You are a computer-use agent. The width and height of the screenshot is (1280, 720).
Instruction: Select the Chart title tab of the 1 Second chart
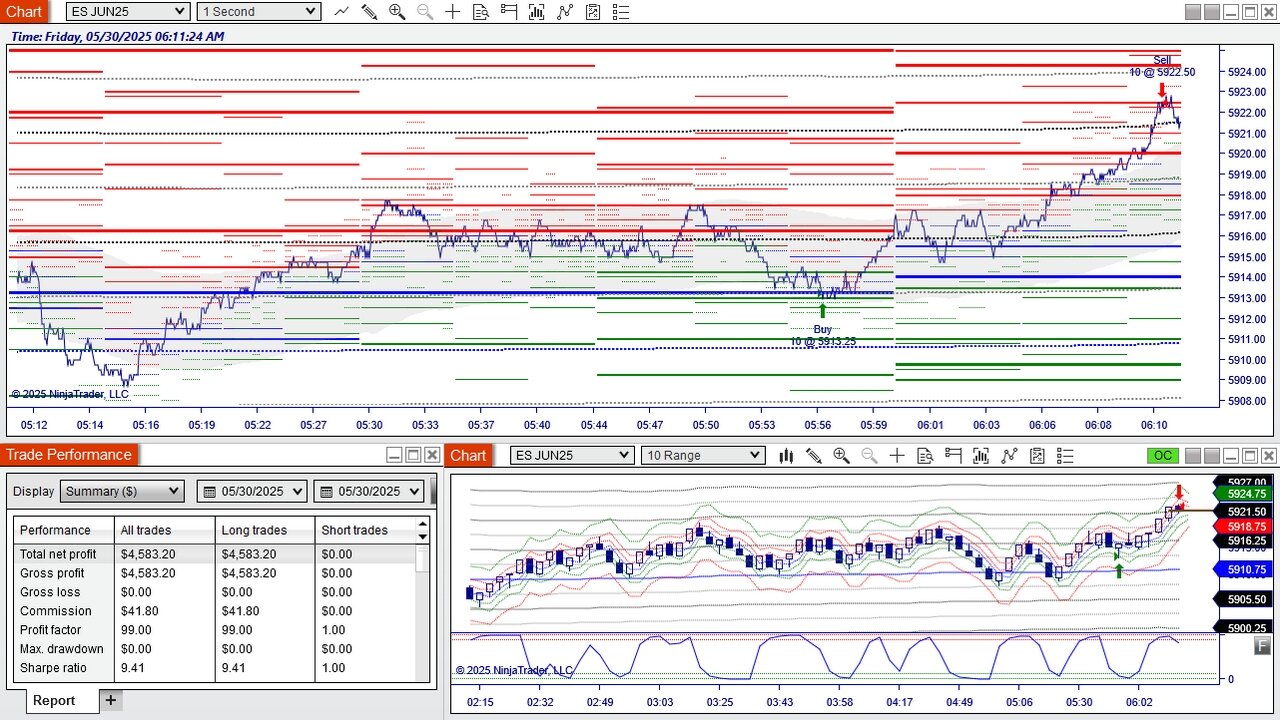click(24, 11)
